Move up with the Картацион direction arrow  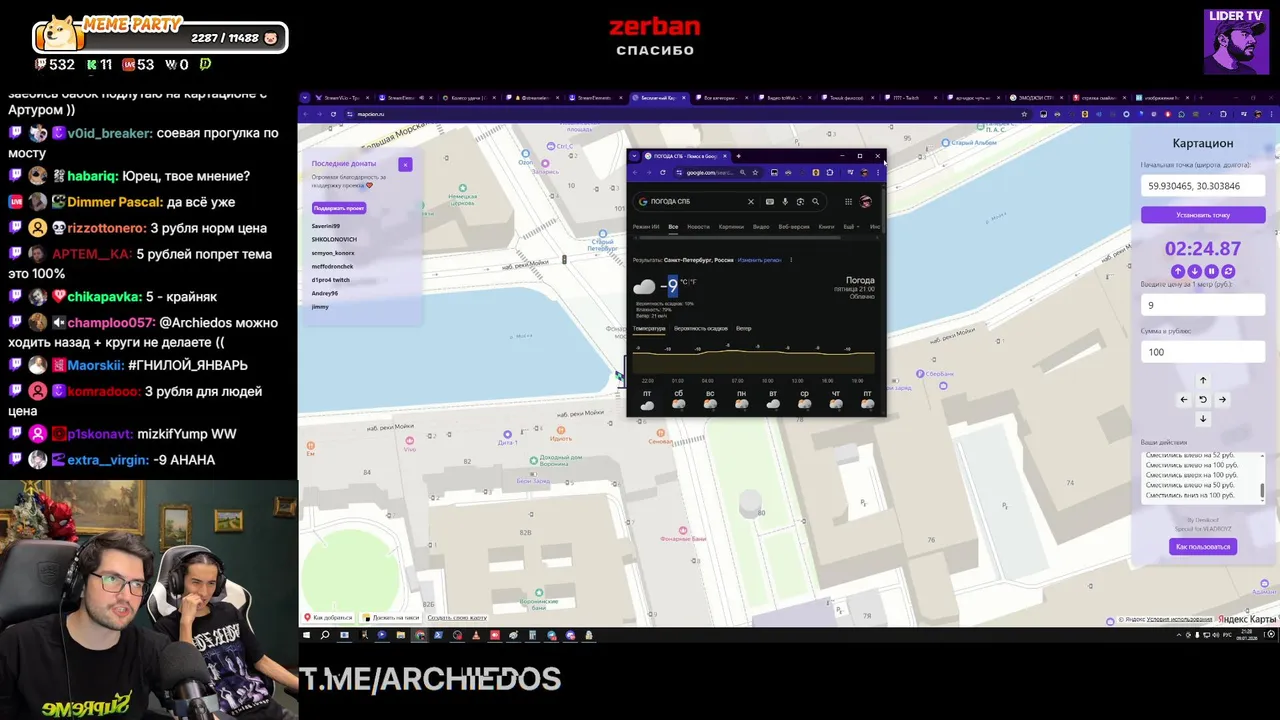1203,380
